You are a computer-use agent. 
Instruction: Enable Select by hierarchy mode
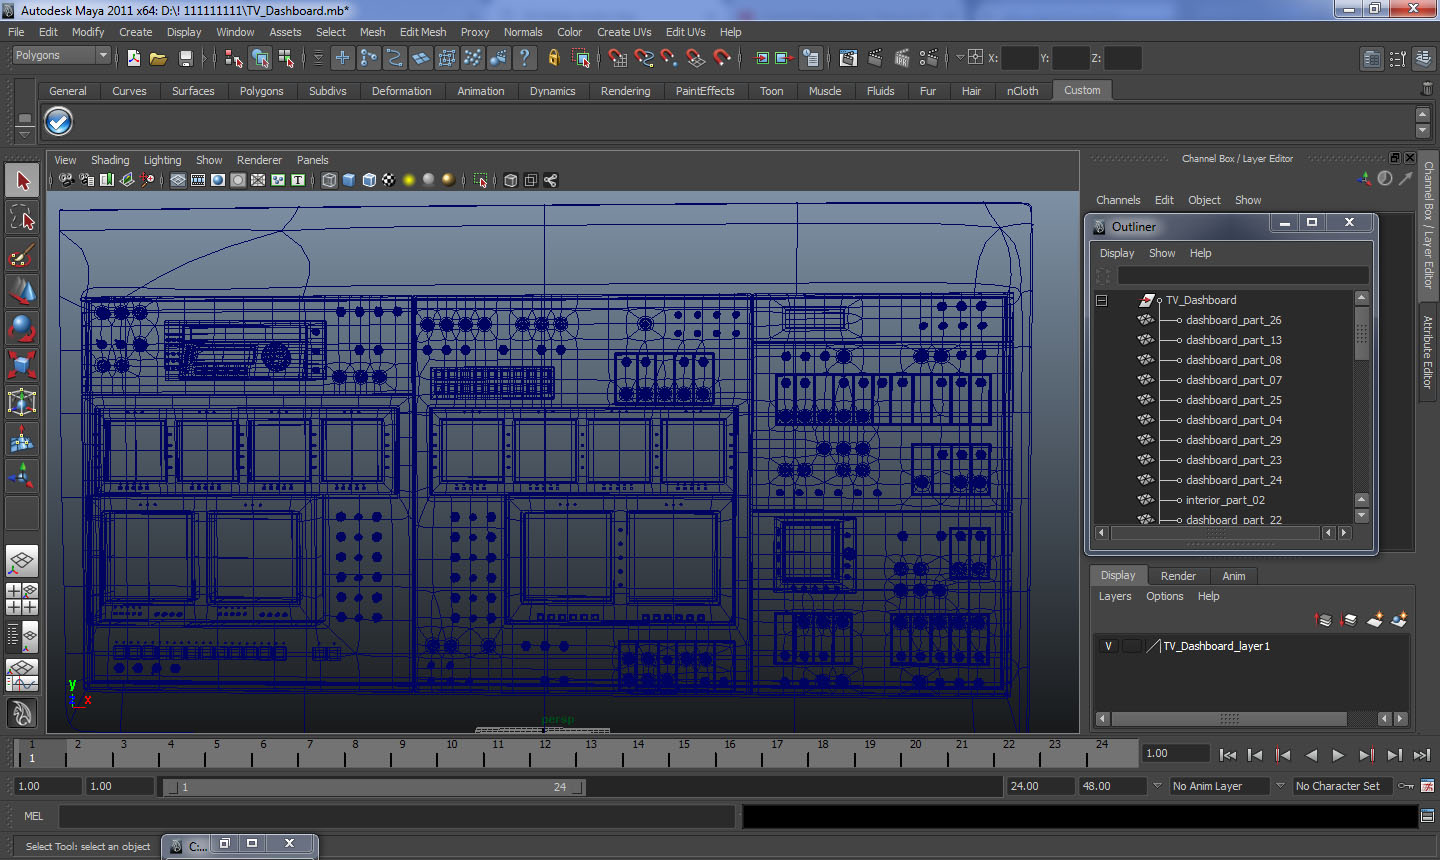tap(234, 58)
